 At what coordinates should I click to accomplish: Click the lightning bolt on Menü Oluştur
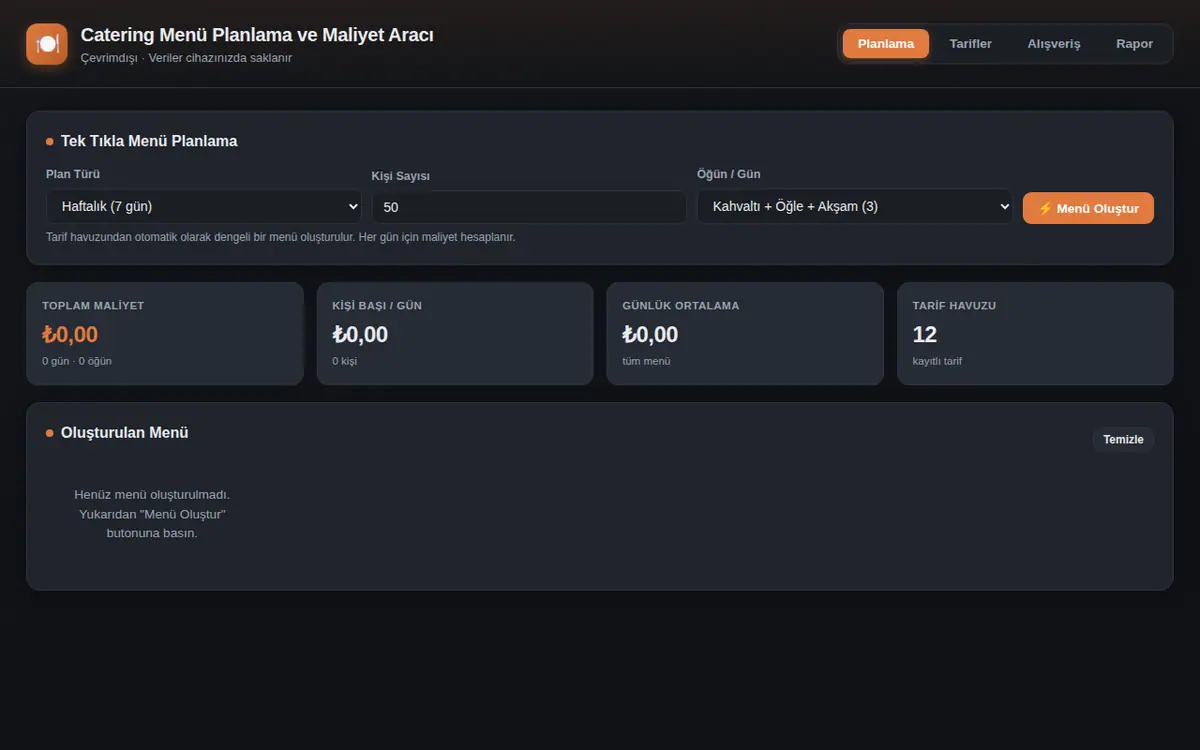pos(1045,209)
